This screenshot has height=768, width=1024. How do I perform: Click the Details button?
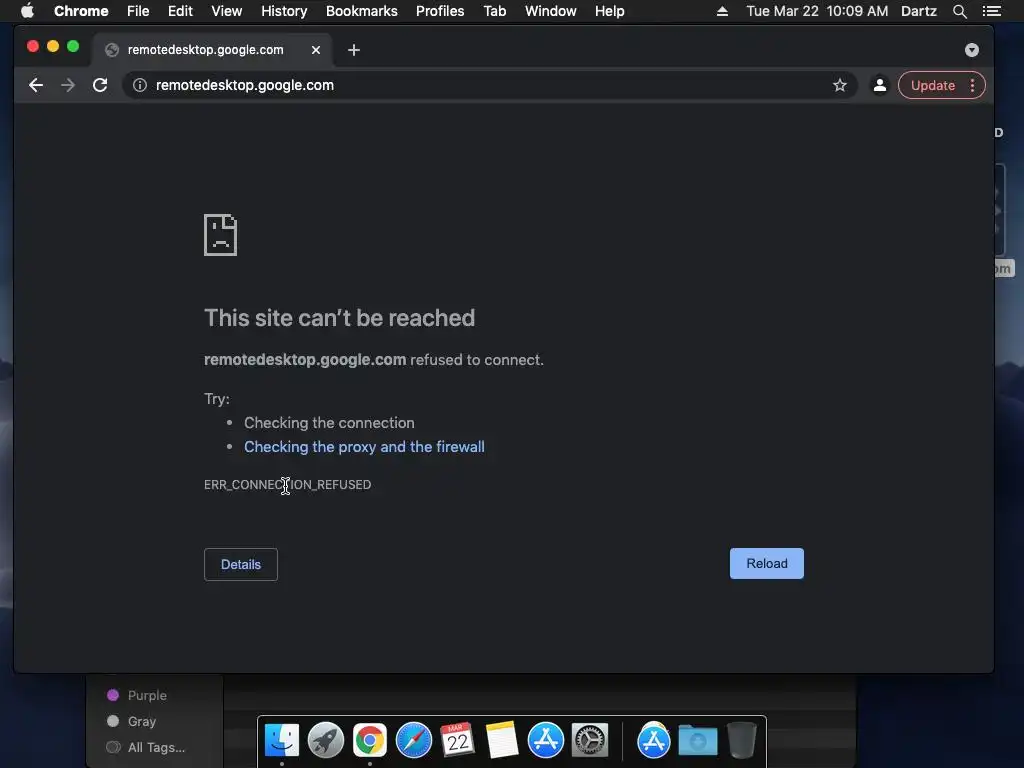[241, 564]
